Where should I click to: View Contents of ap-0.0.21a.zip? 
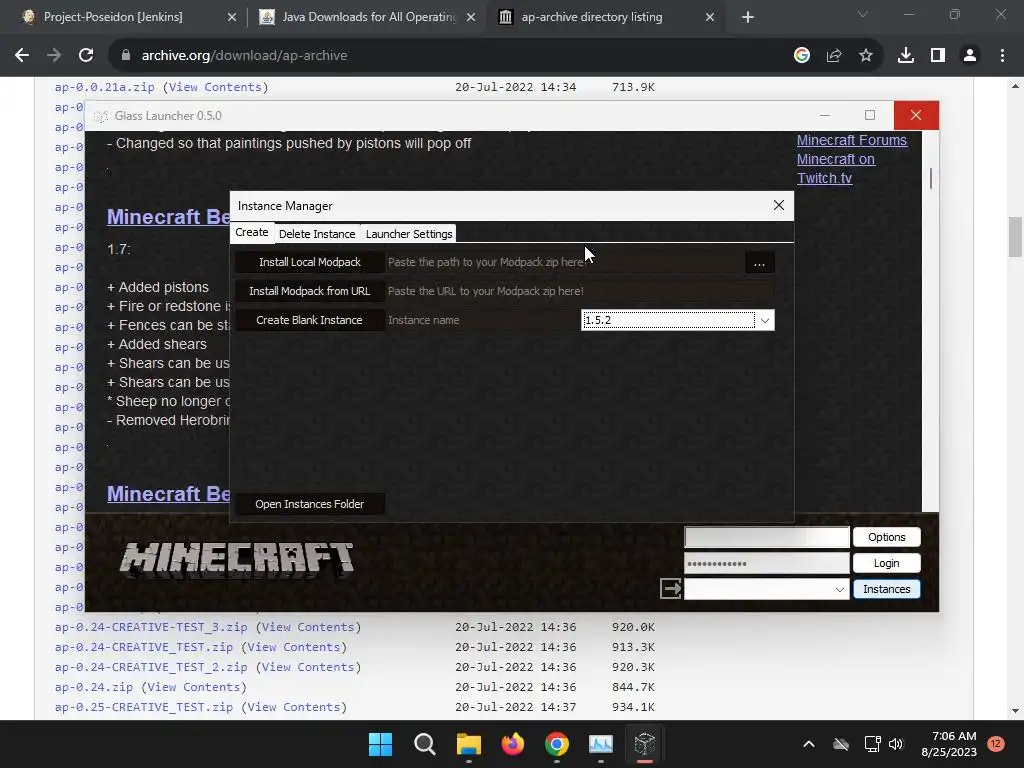[x=215, y=87]
